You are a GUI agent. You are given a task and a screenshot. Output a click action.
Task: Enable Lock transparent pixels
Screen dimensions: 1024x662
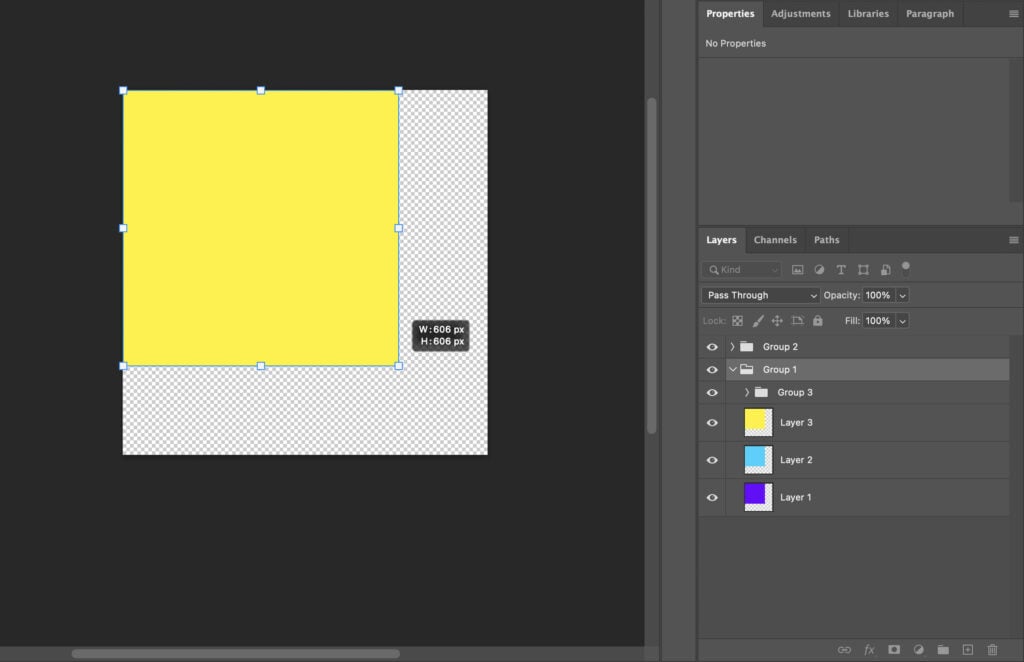pos(737,320)
